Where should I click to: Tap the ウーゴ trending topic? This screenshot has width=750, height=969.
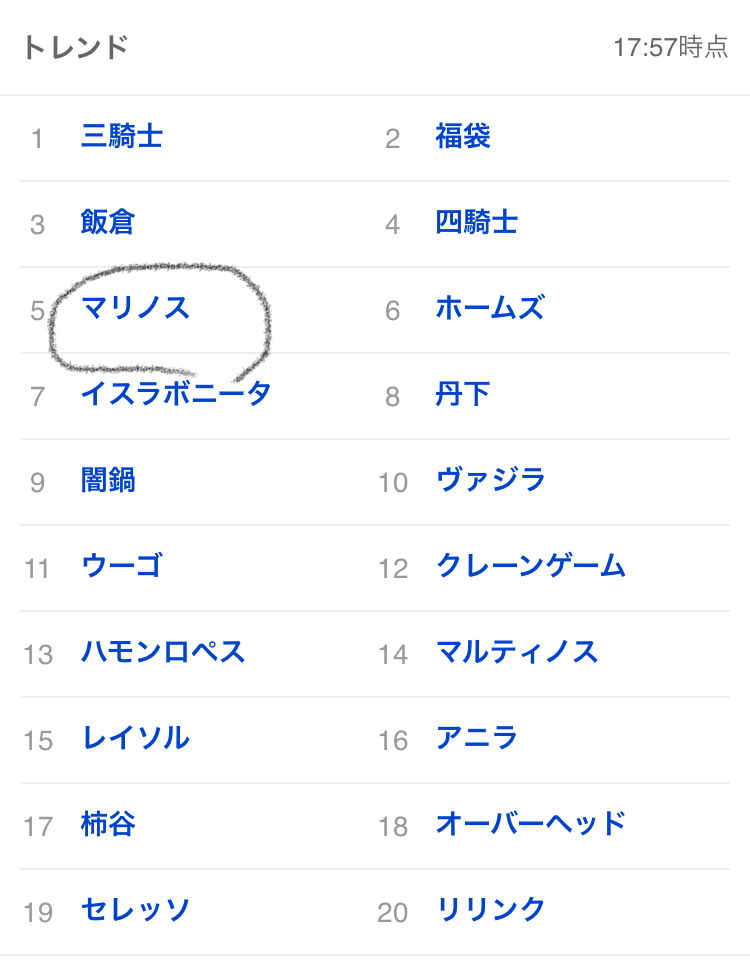point(122,567)
